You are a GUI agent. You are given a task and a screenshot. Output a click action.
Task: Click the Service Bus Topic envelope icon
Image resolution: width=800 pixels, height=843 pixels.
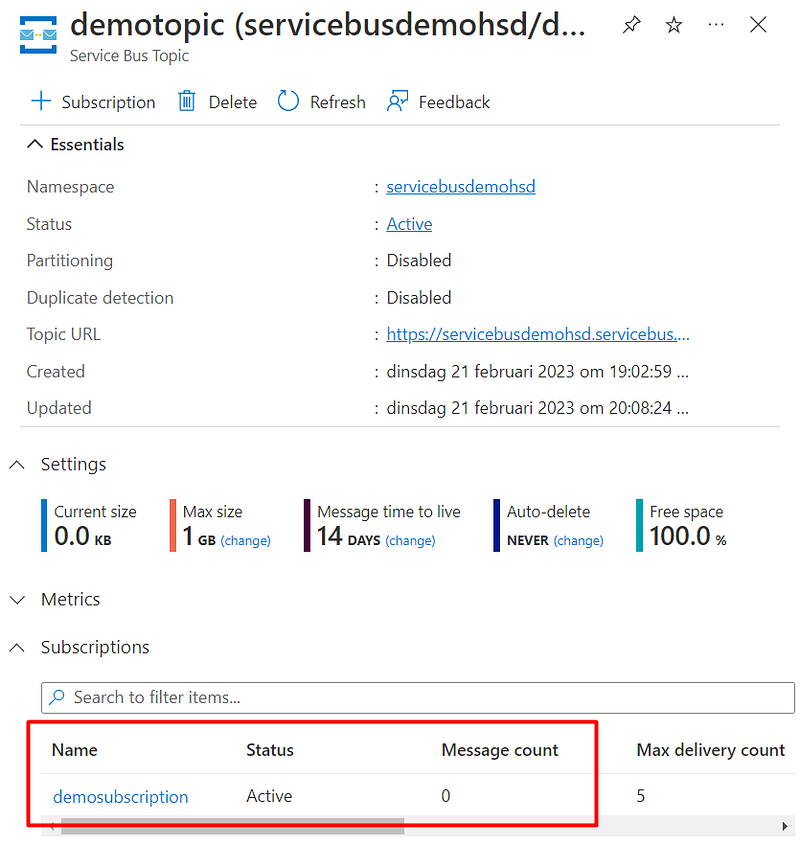[x=38, y=35]
